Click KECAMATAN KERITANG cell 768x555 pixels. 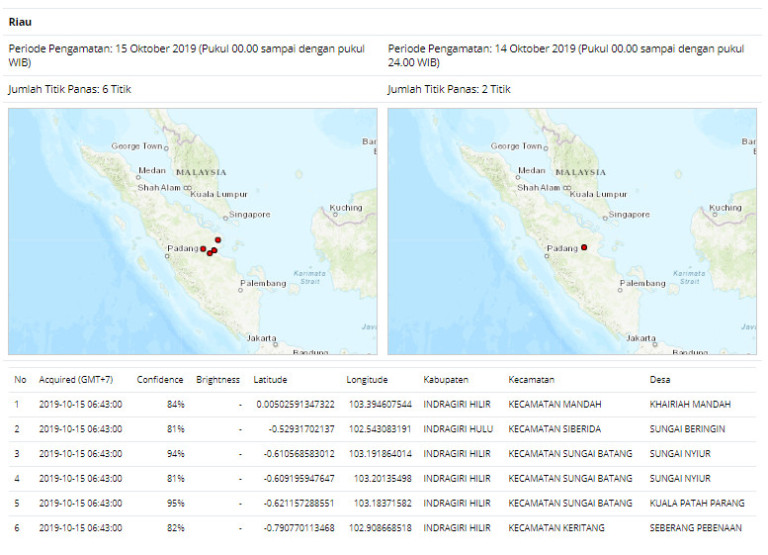(556, 528)
